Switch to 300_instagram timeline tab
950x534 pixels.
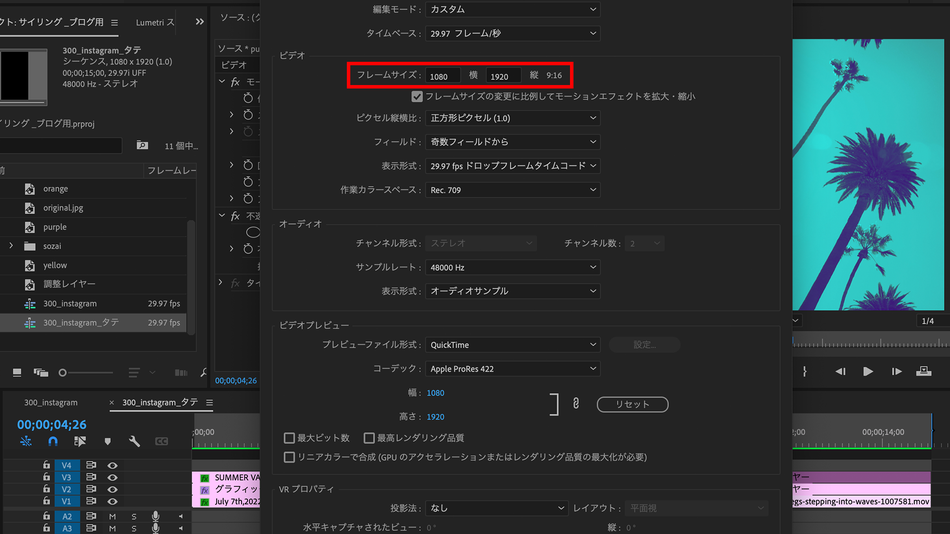pyautogui.click(x=51, y=402)
